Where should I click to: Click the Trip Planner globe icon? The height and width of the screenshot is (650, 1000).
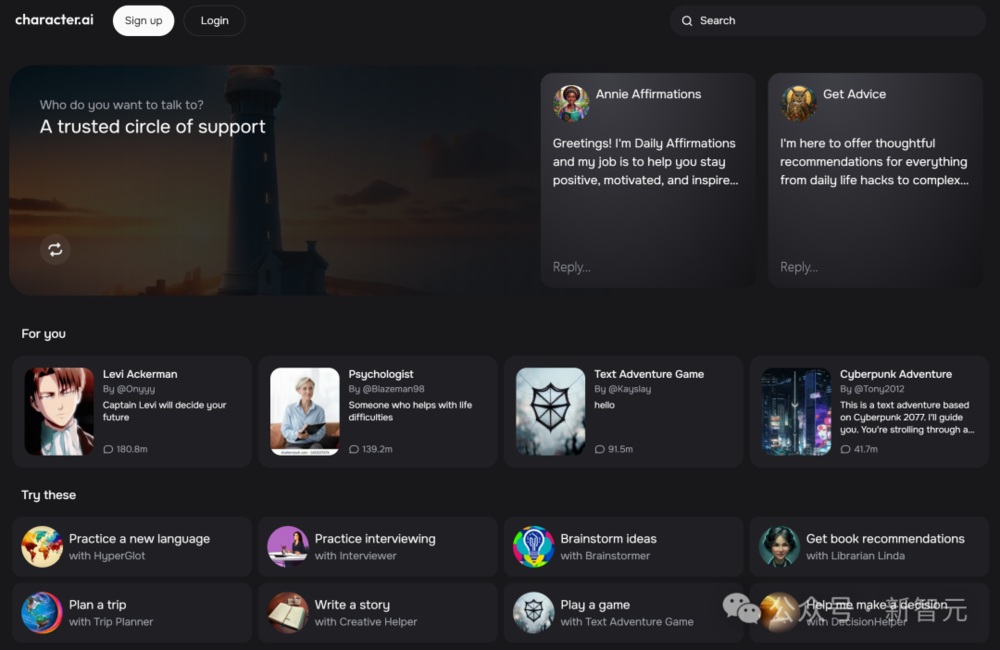point(42,612)
